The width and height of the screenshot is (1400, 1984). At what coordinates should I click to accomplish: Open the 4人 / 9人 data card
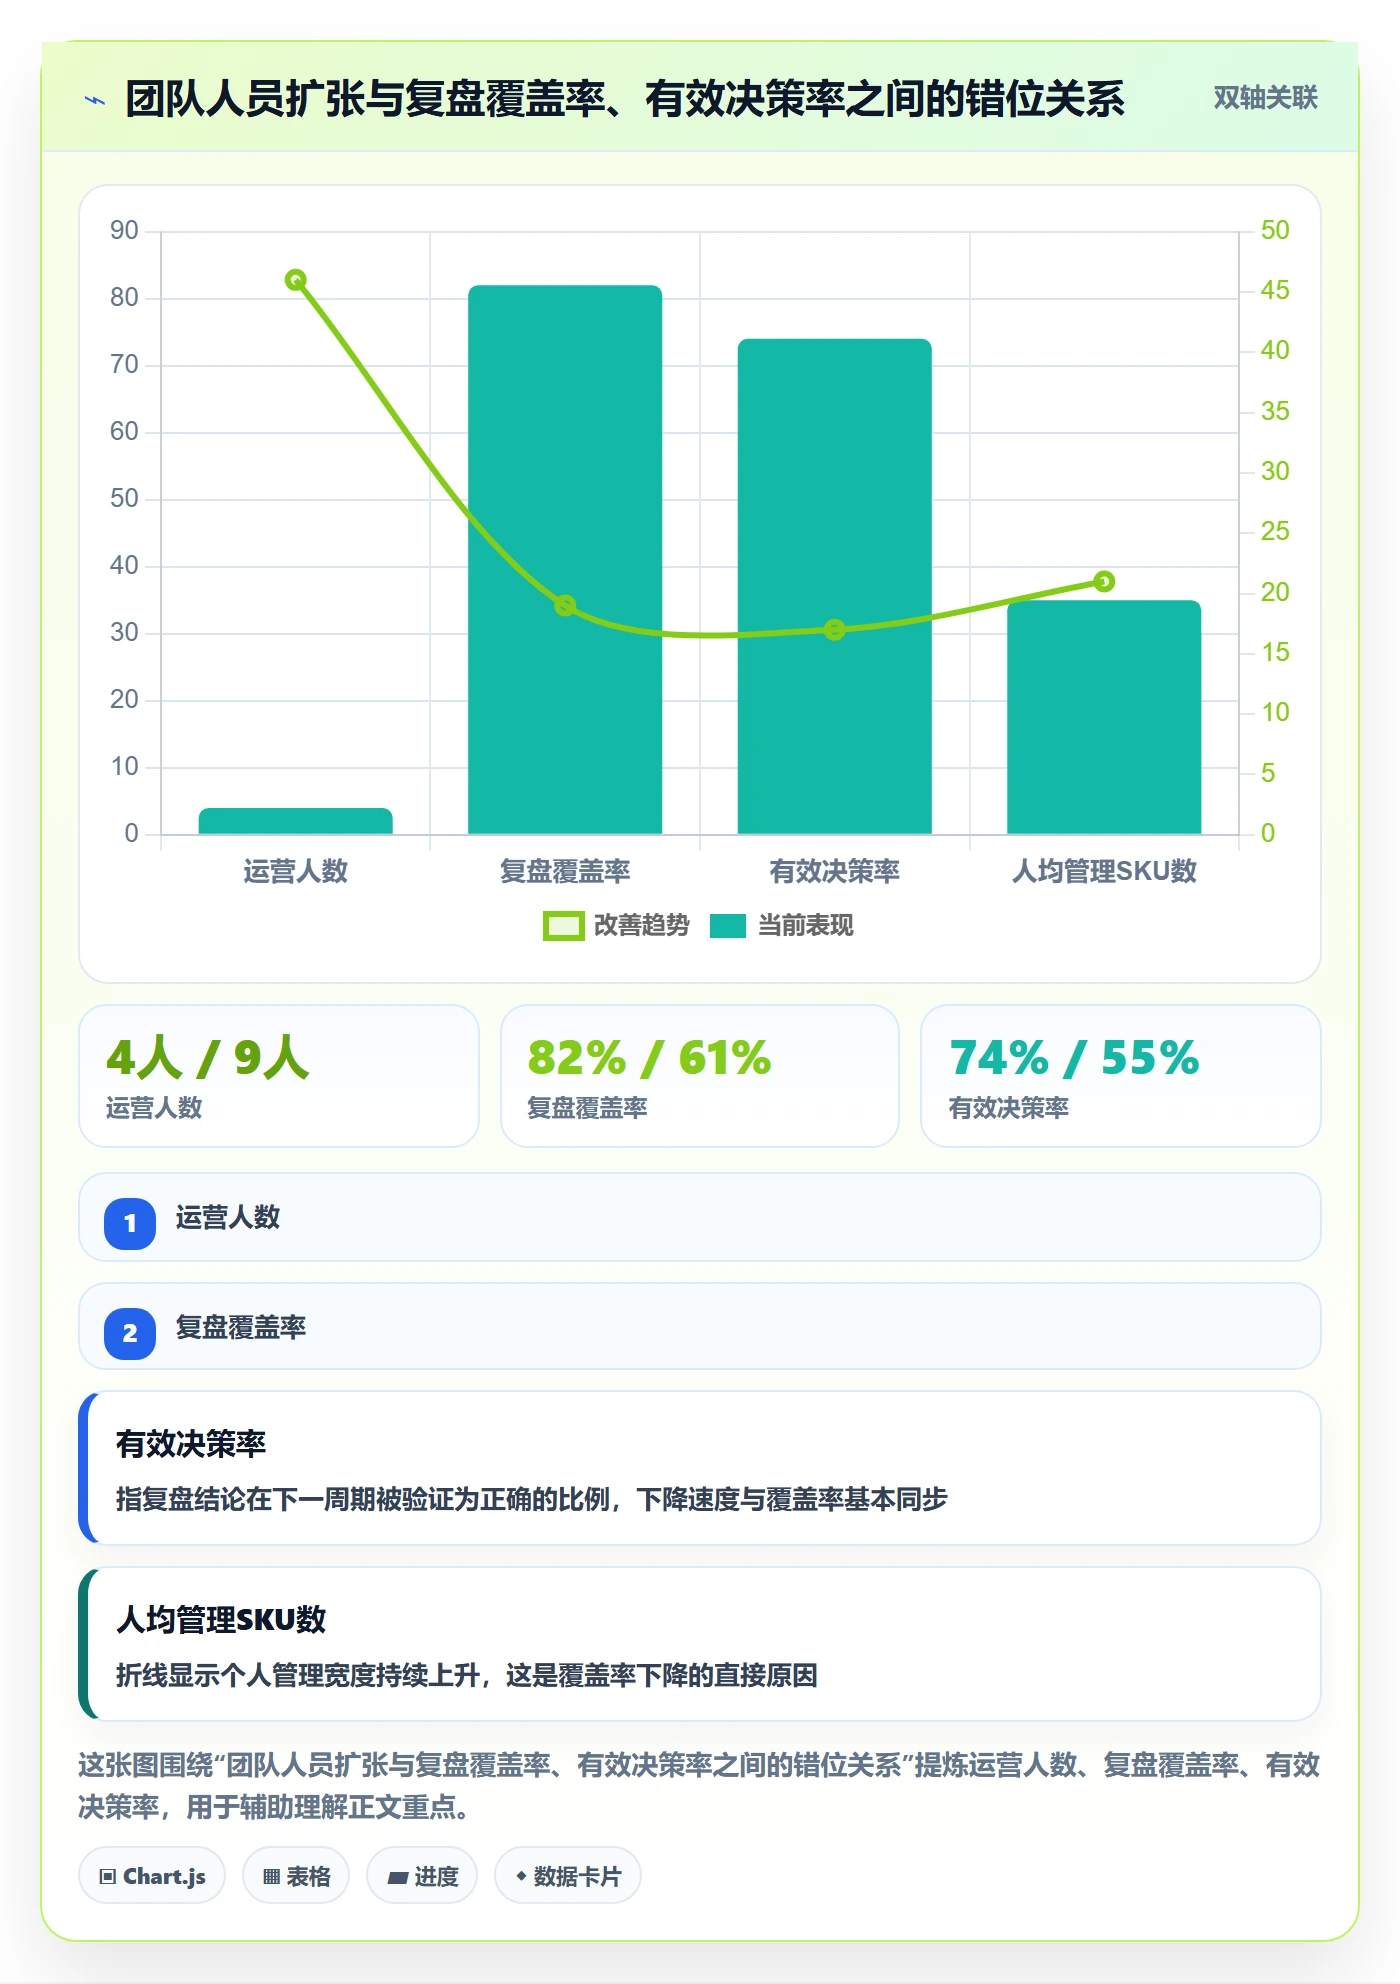point(279,1076)
